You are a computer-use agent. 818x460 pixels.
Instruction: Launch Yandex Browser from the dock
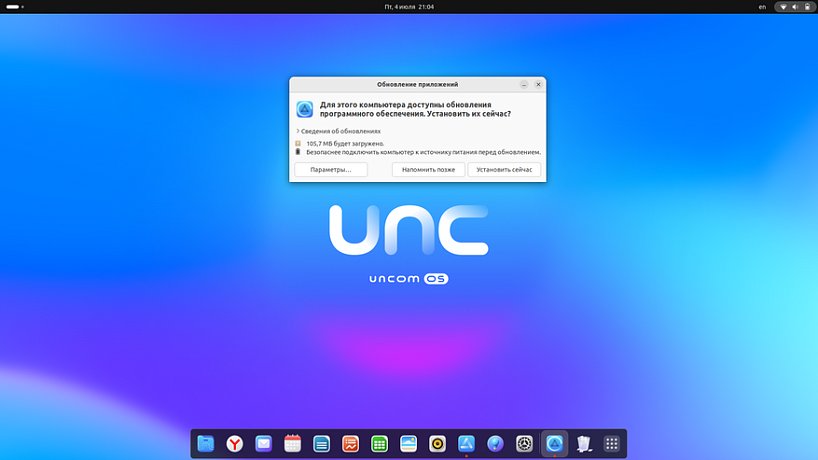pos(234,444)
